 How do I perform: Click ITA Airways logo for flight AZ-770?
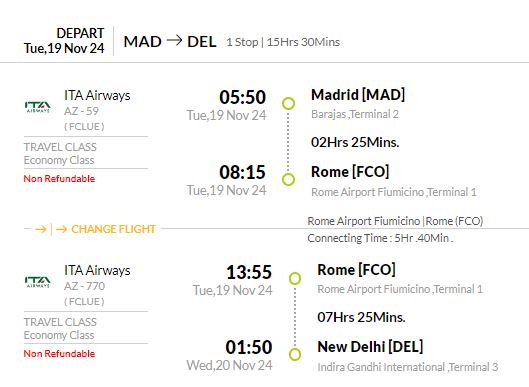coord(37,281)
